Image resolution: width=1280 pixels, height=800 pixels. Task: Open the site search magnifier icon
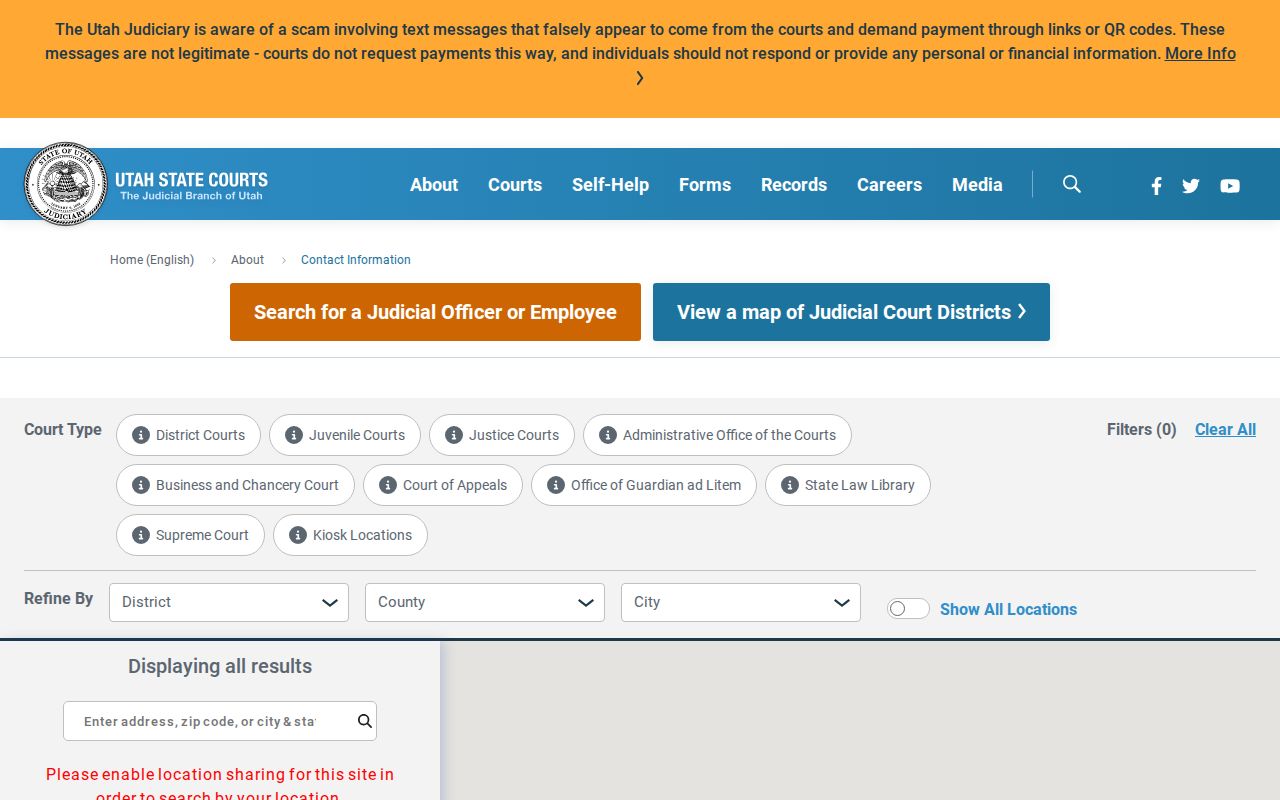click(x=1072, y=184)
